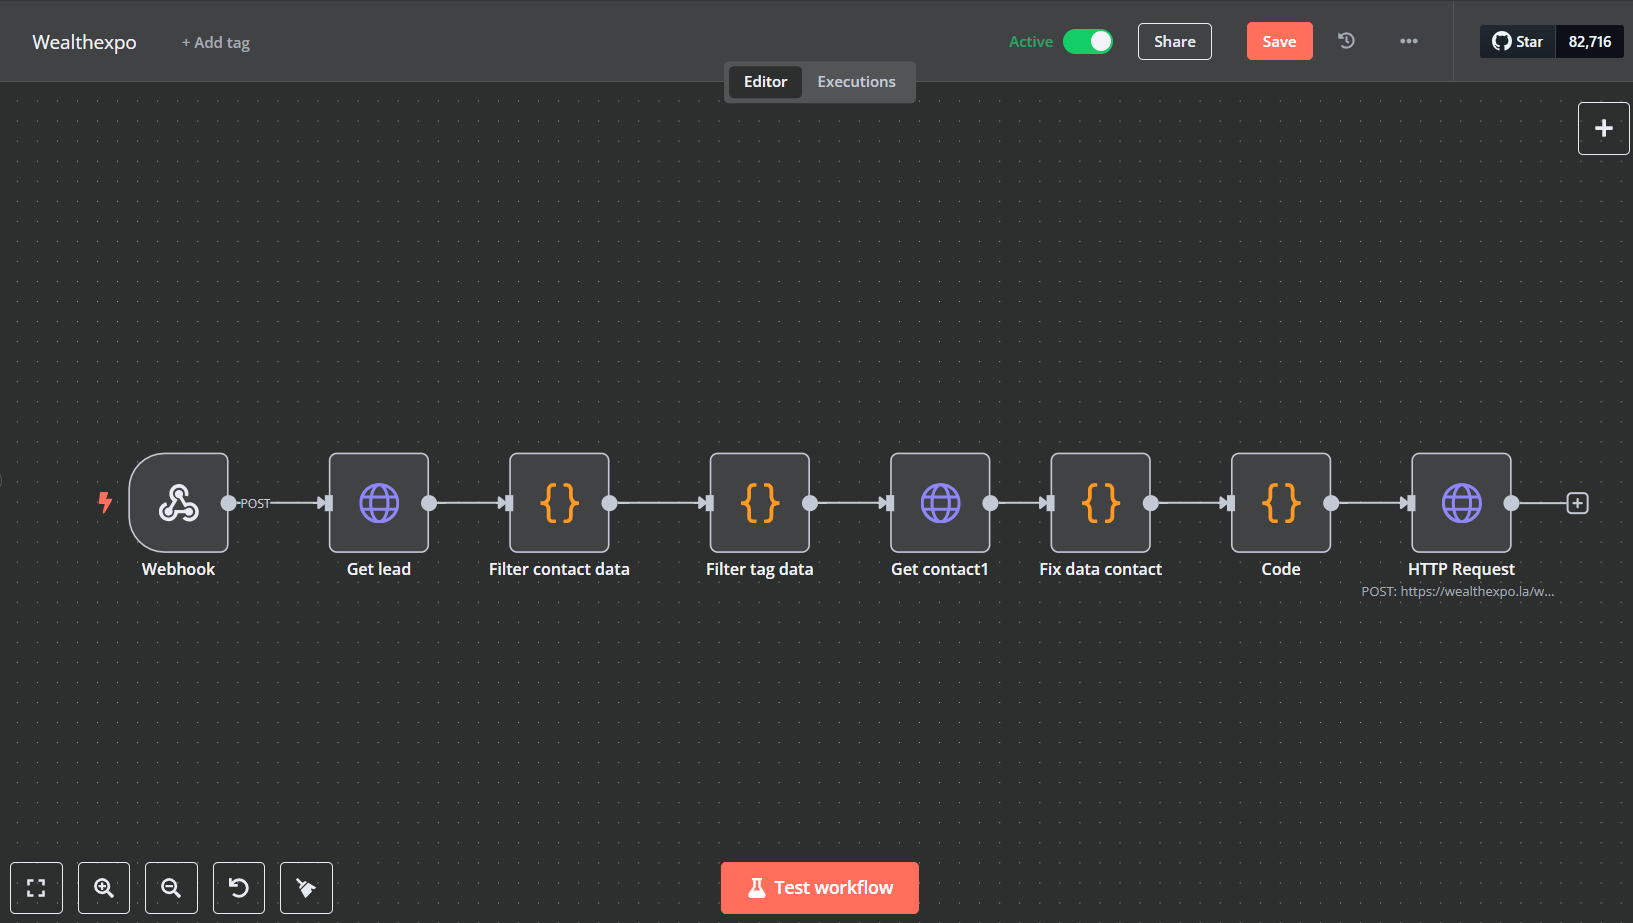Run the Test workflow button
The height and width of the screenshot is (923, 1633).
[819, 888]
